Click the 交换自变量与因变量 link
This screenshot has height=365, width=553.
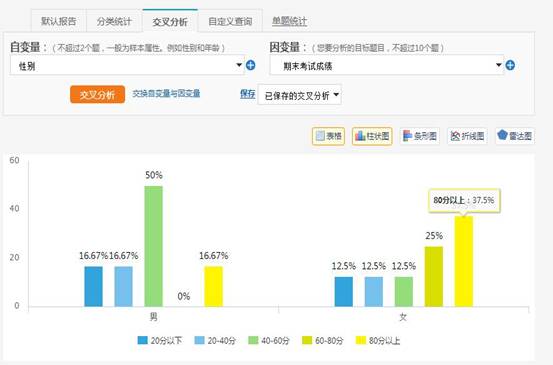(x=166, y=93)
